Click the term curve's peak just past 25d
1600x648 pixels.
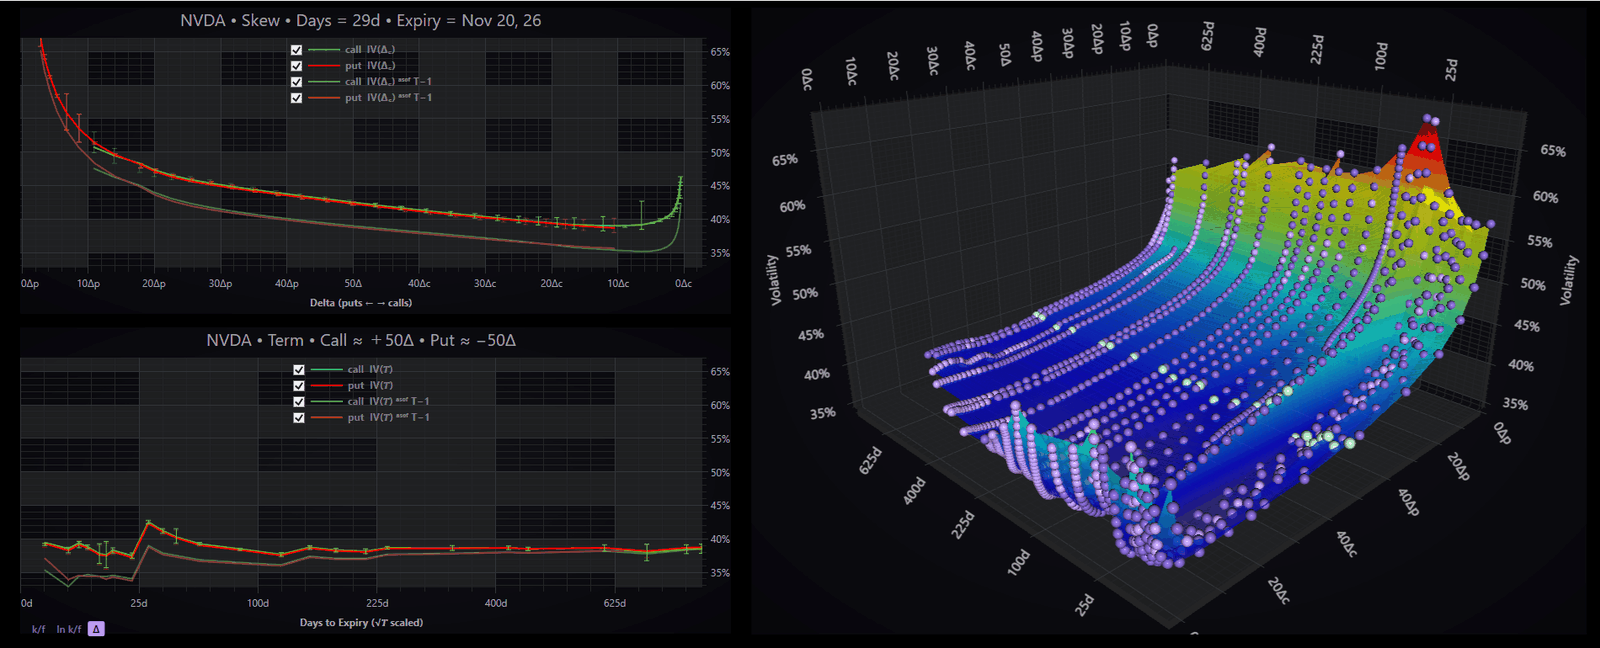148,523
